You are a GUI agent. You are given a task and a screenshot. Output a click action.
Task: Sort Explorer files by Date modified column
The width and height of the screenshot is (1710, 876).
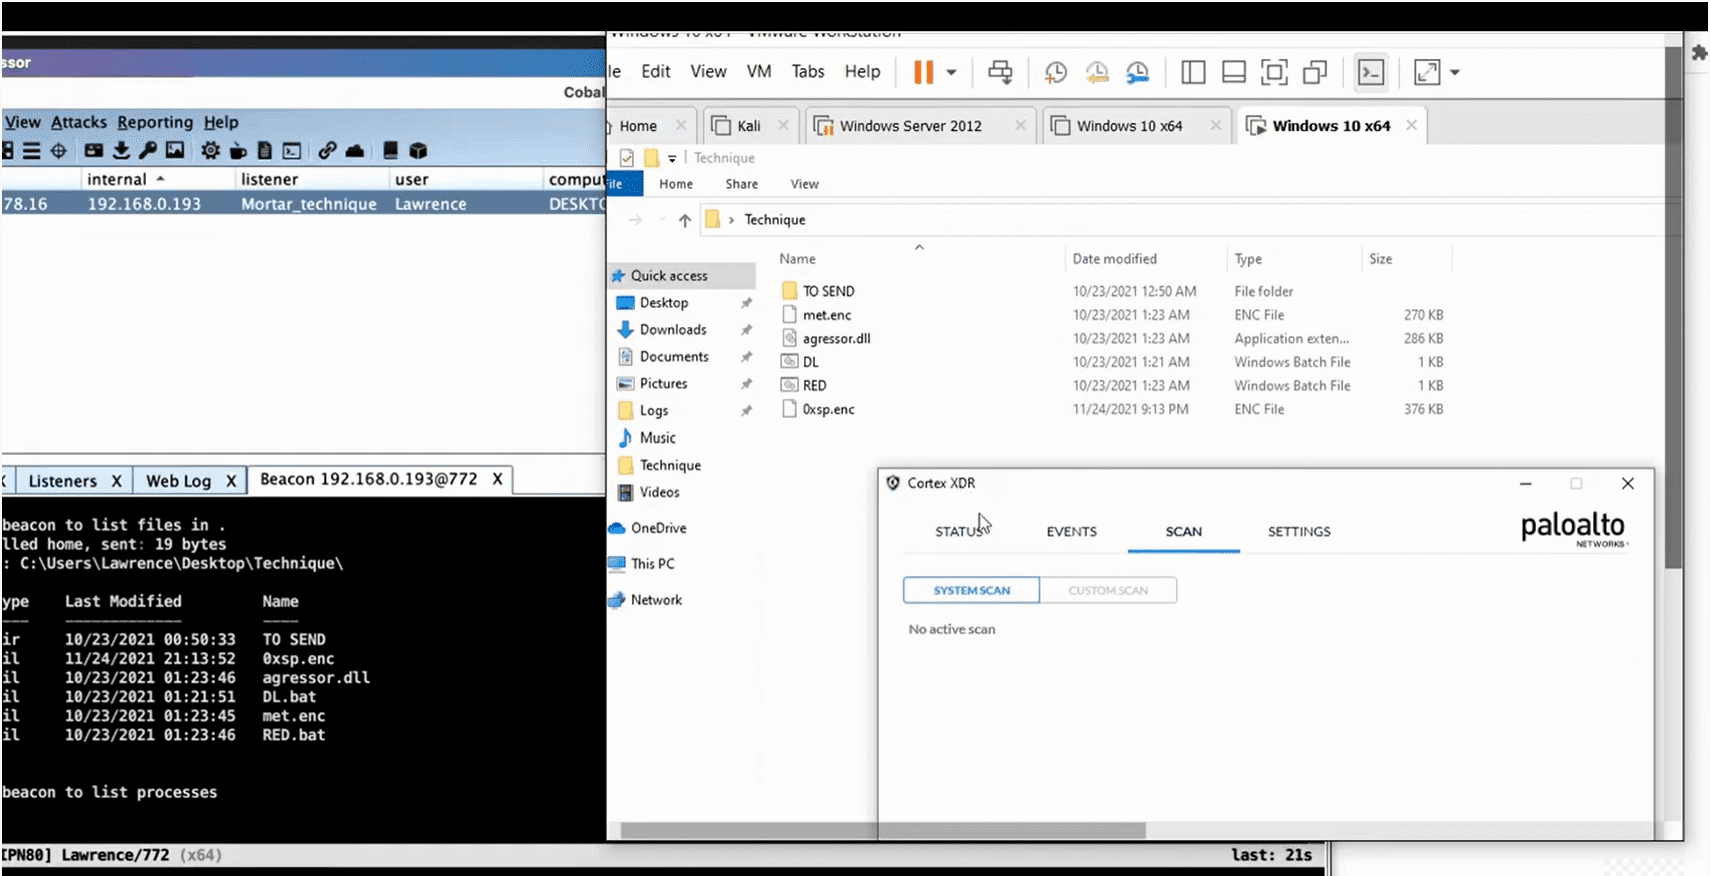pyautogui.click(x=1114, y=259)
